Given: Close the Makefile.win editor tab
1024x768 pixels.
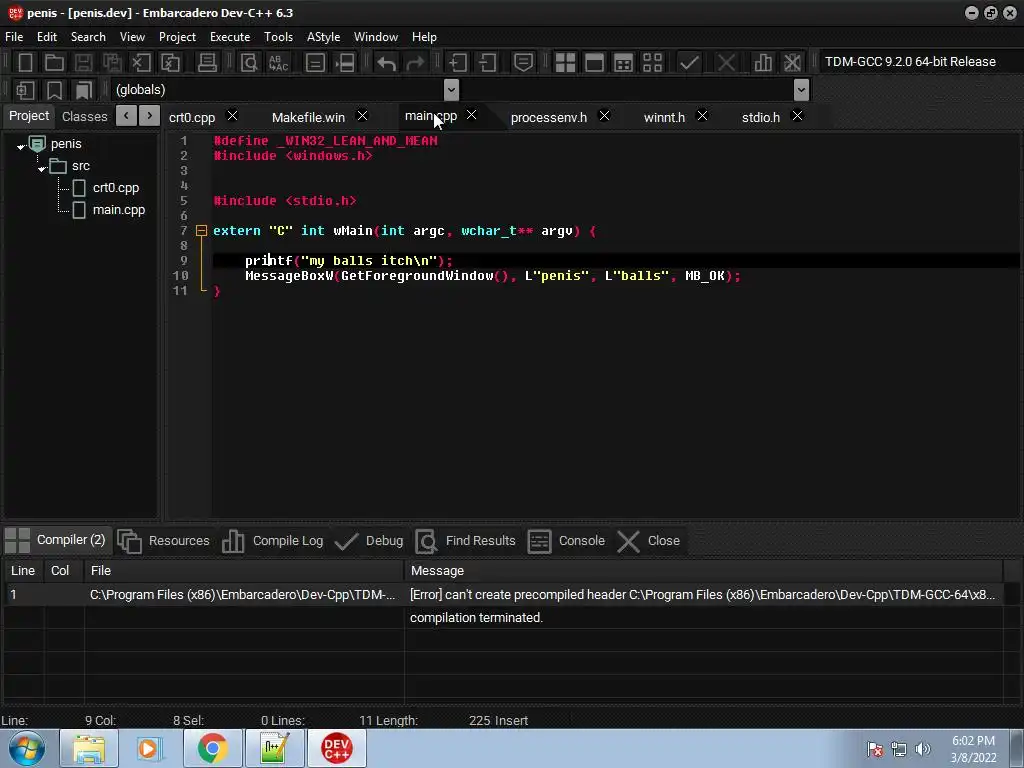Looking at the screenshot, I should (362, 116).
